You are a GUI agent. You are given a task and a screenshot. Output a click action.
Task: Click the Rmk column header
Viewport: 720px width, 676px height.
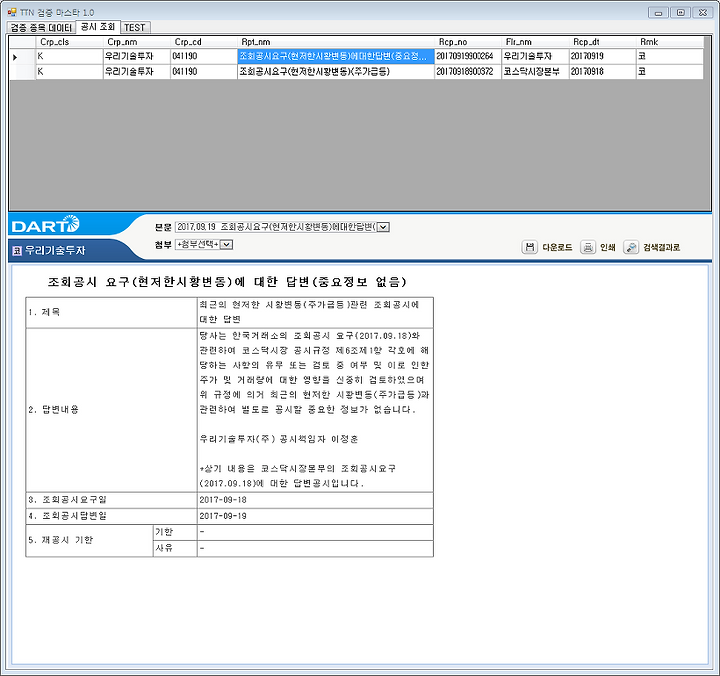pyautogui.click(x=669, y=42)
